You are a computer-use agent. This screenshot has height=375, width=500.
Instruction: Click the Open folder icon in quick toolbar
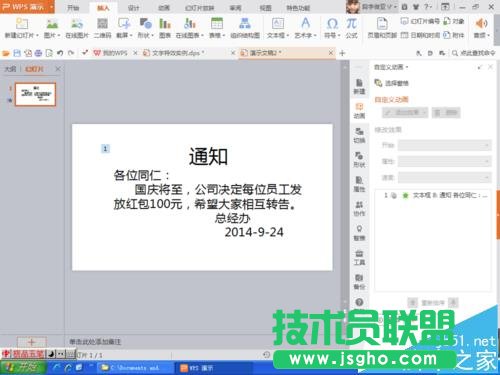tap(6, 53)
